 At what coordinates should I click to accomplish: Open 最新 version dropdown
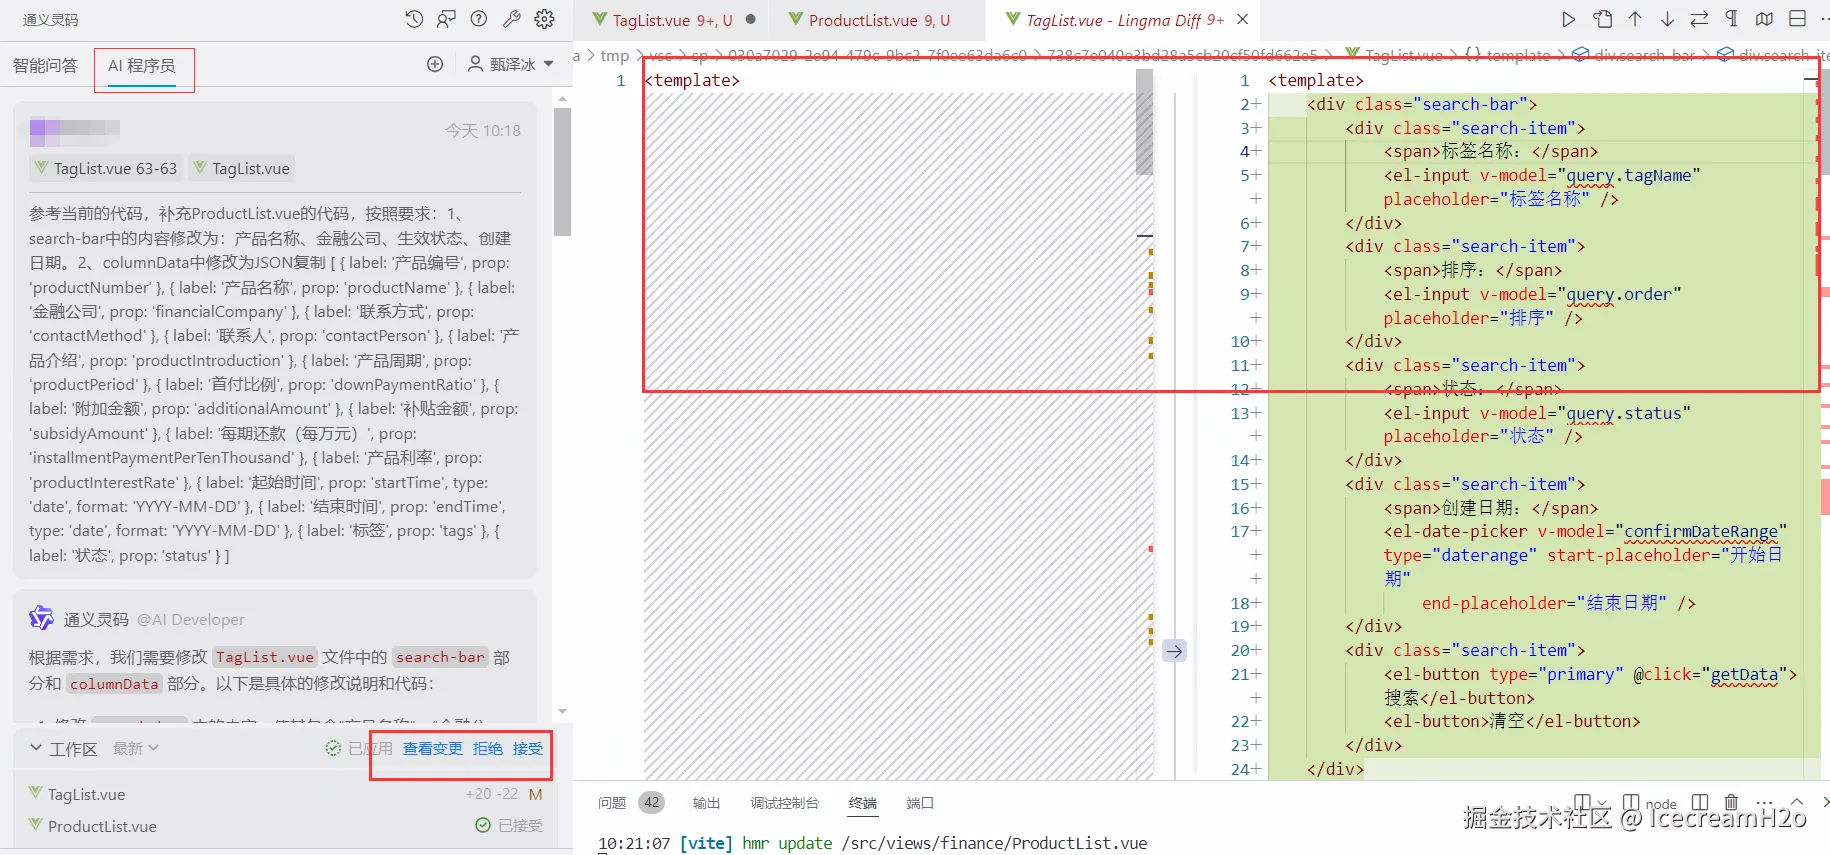[x=136, y=748]
